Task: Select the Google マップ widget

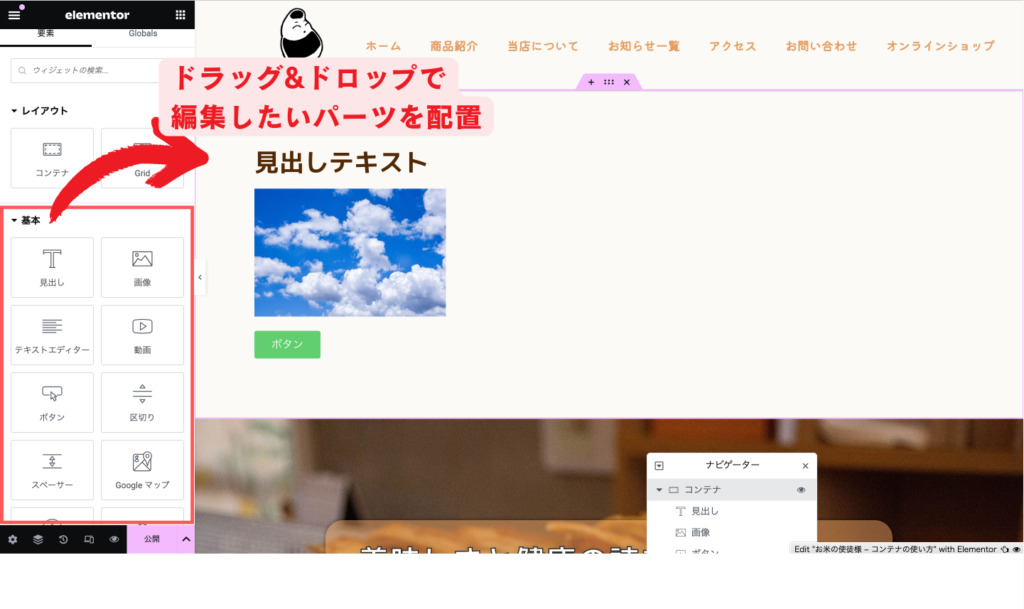Action: click(x=142, y=470)
